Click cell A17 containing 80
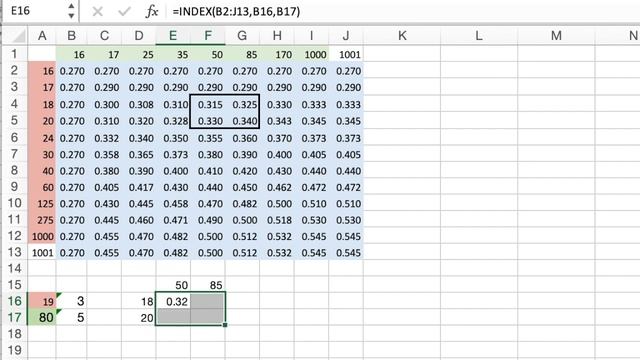This screenshot has height=360, width=640. pyautogui.click(x=42, y=318)
